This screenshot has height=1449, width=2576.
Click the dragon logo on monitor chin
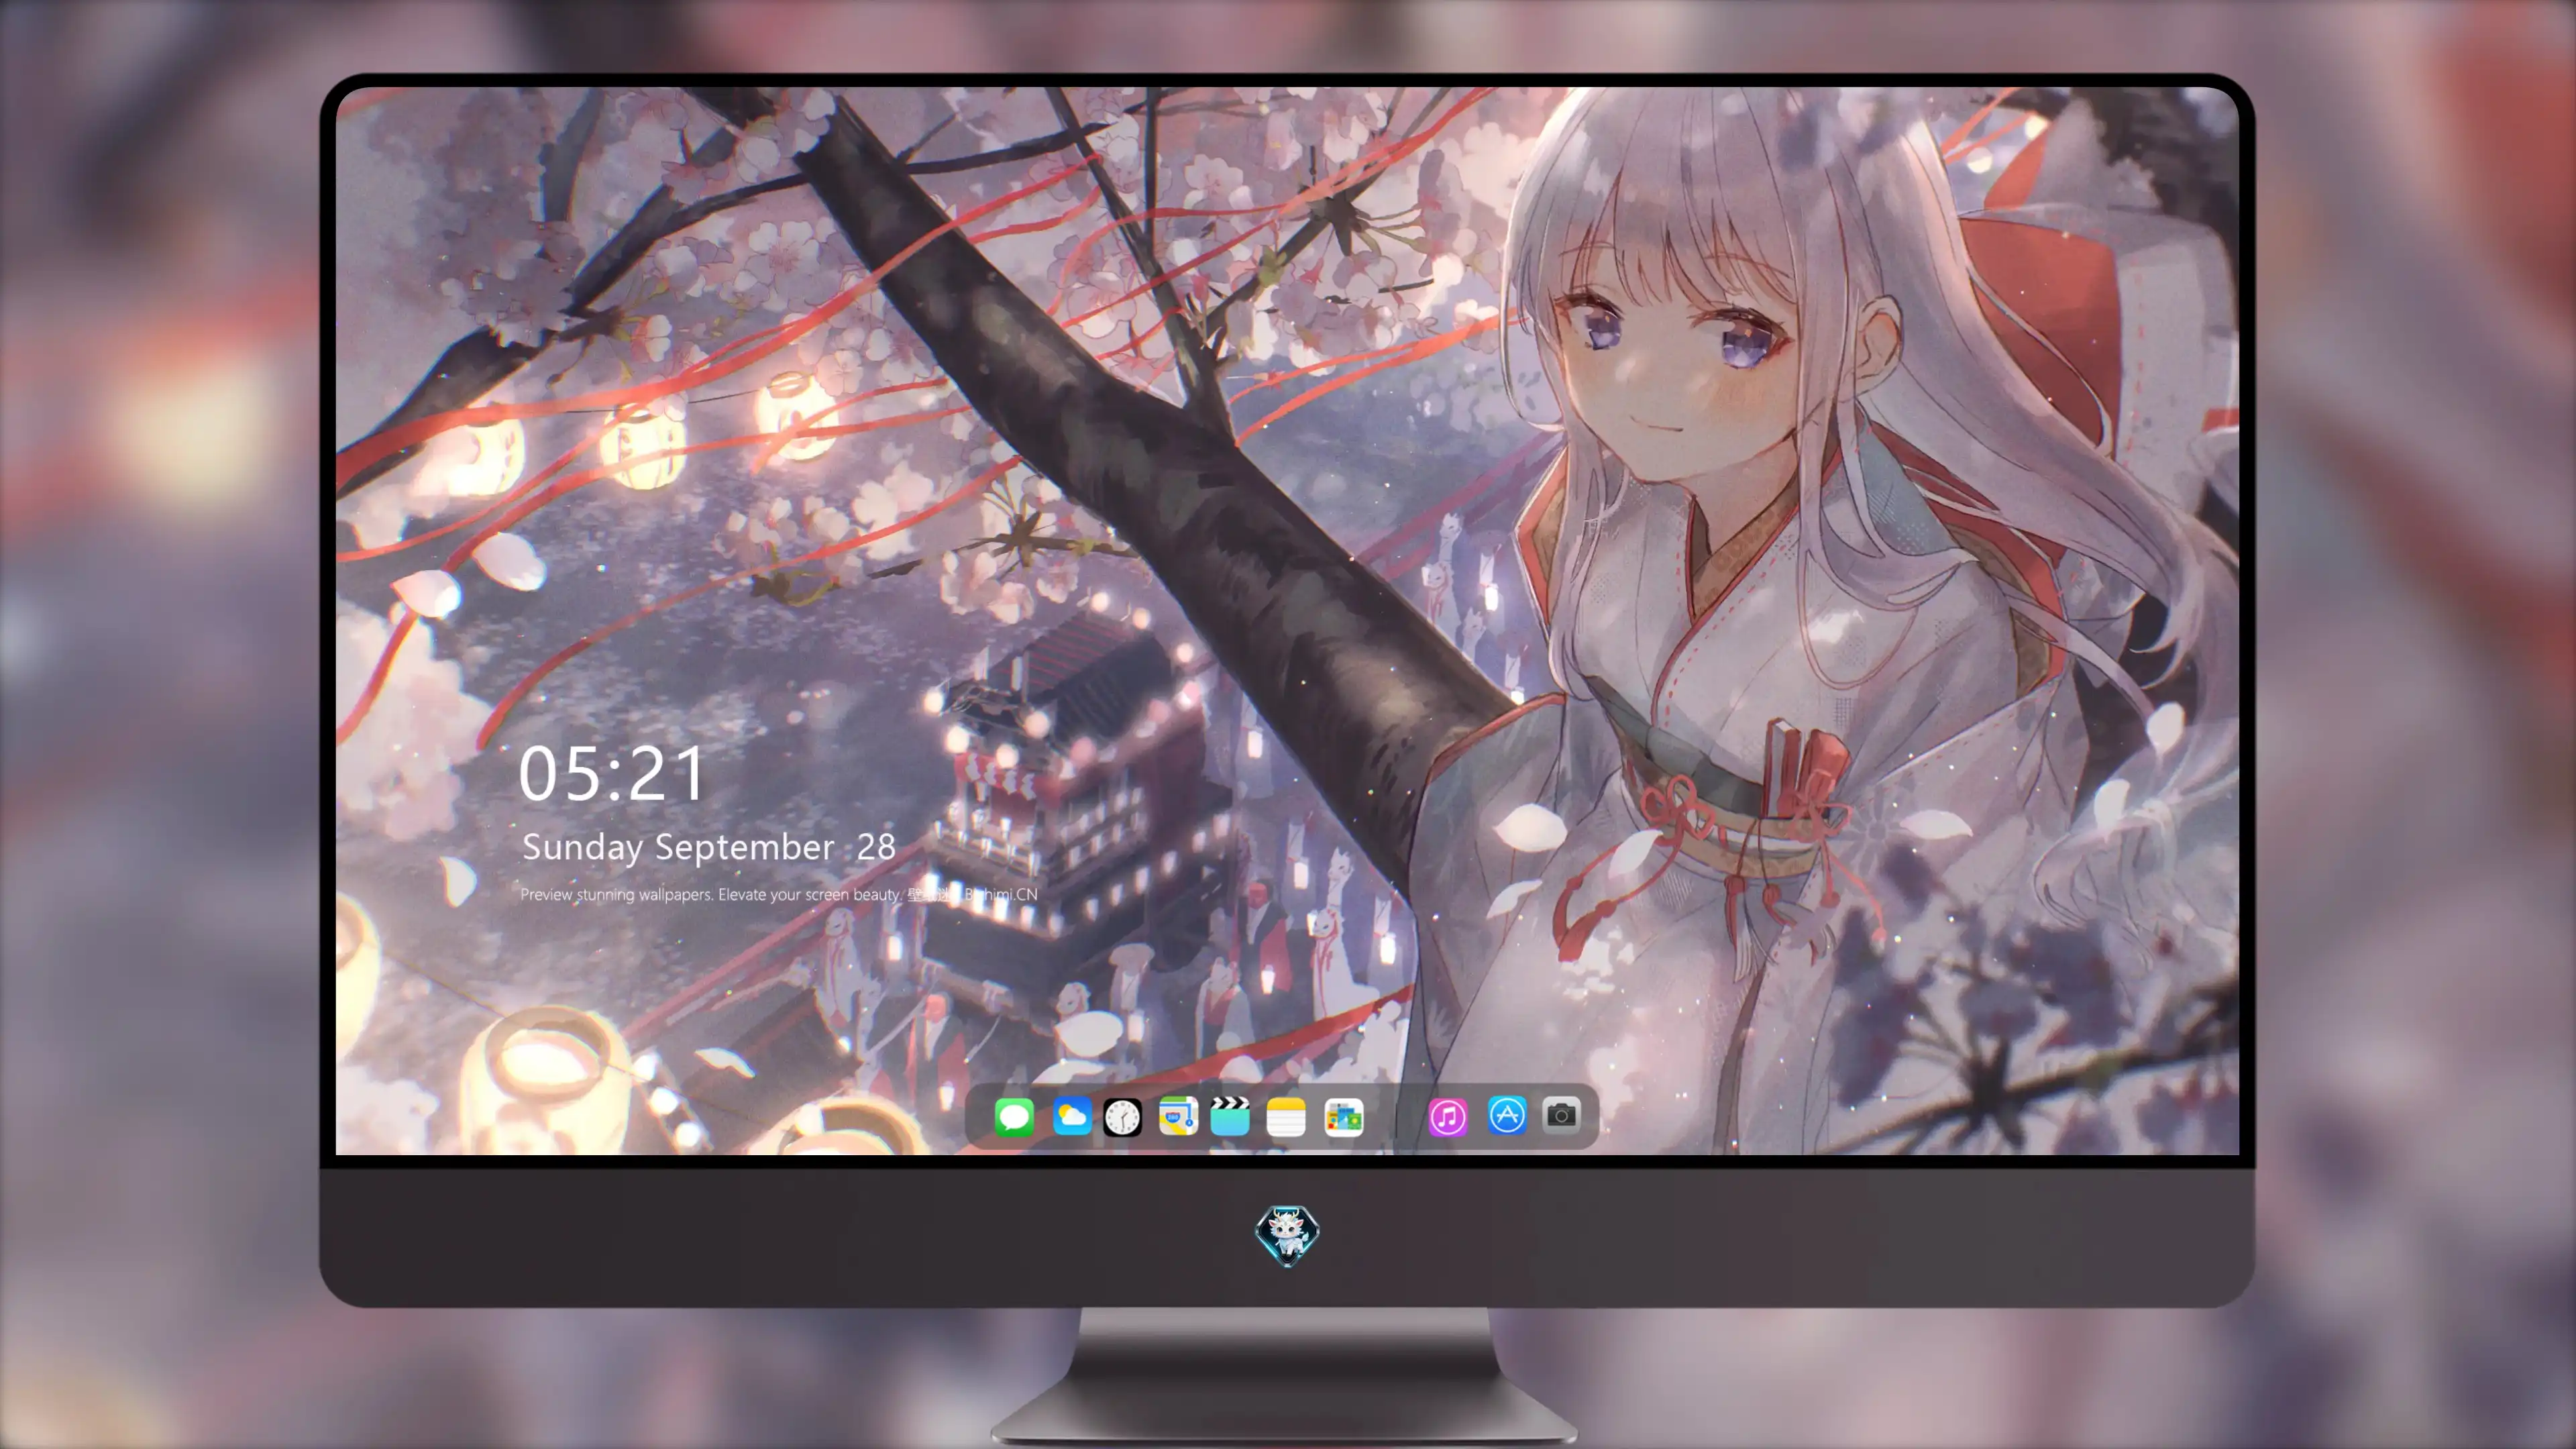(x=1287, y=1236)
